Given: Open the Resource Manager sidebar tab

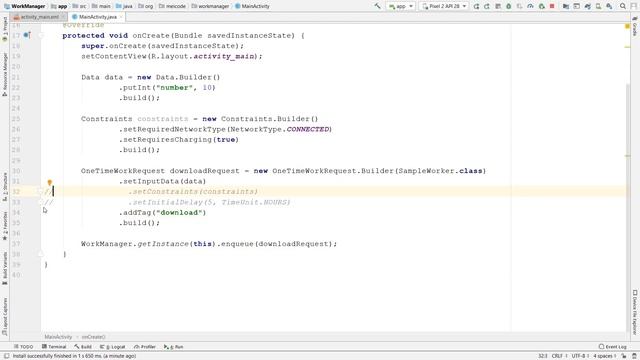Looking at the screenshot, I should click(5, 74).
